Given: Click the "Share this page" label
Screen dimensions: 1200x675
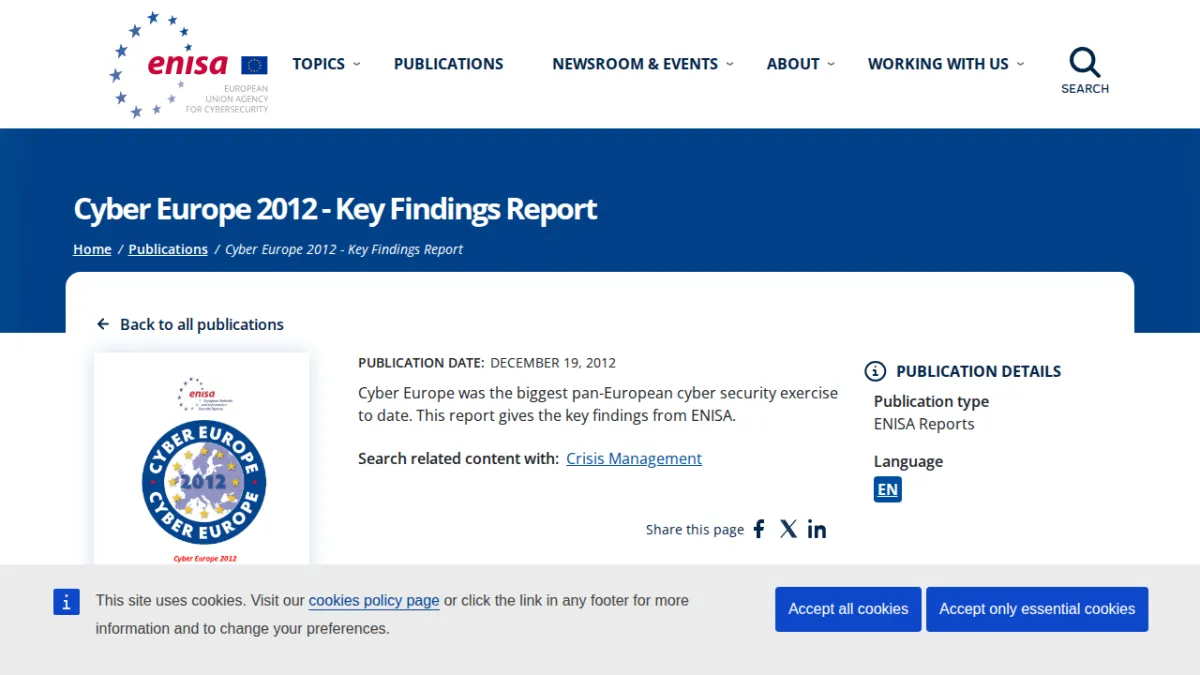Looking at the screenshot, I should (x=695, y=530).
